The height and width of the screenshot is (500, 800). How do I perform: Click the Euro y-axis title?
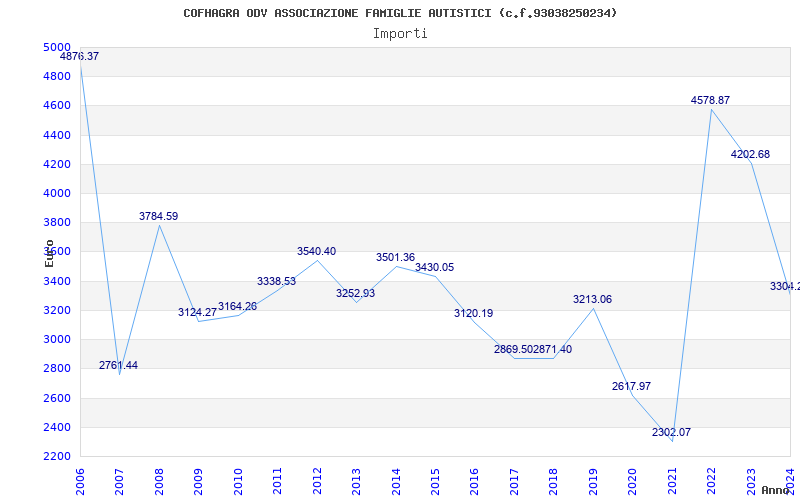(49, 253)
